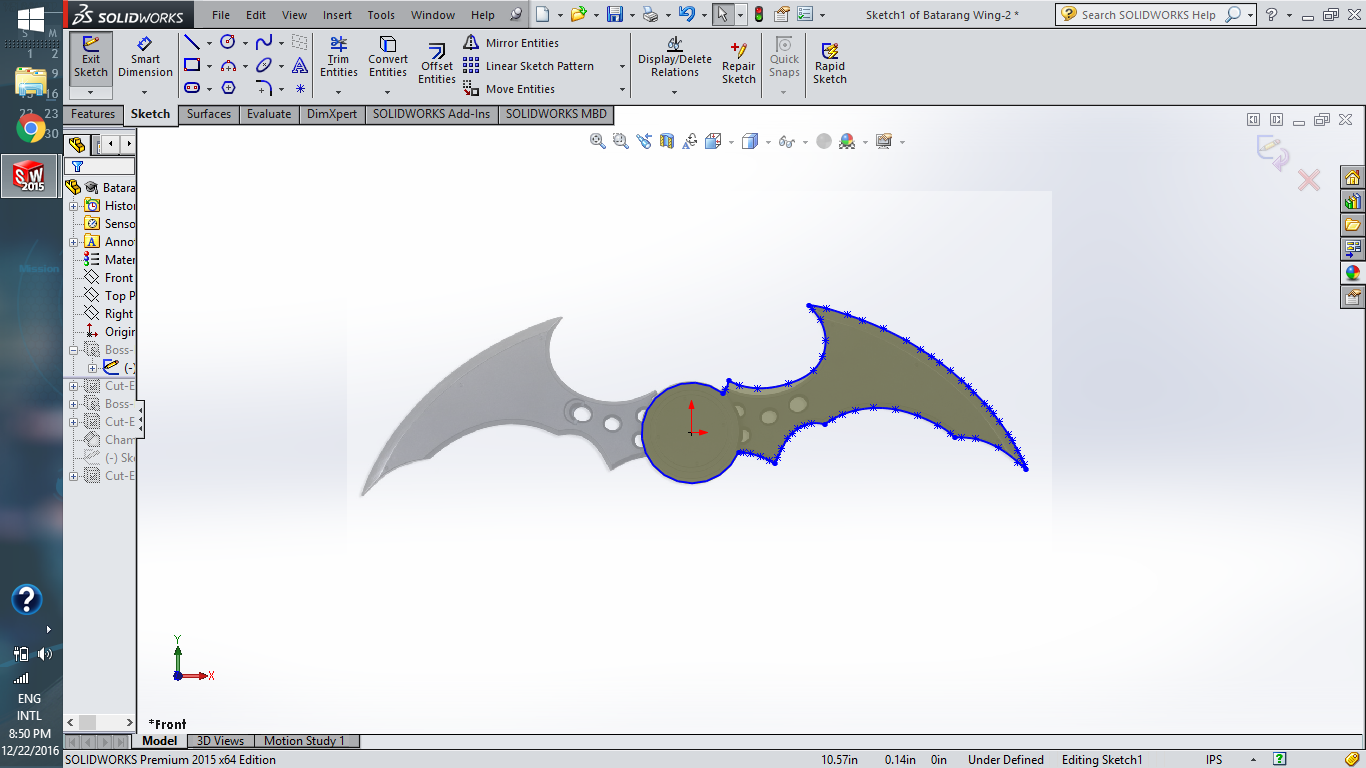Viewport: 1366px width, 768px height.
Task: Select the Straight Slot tool
Action: (192, 88)
